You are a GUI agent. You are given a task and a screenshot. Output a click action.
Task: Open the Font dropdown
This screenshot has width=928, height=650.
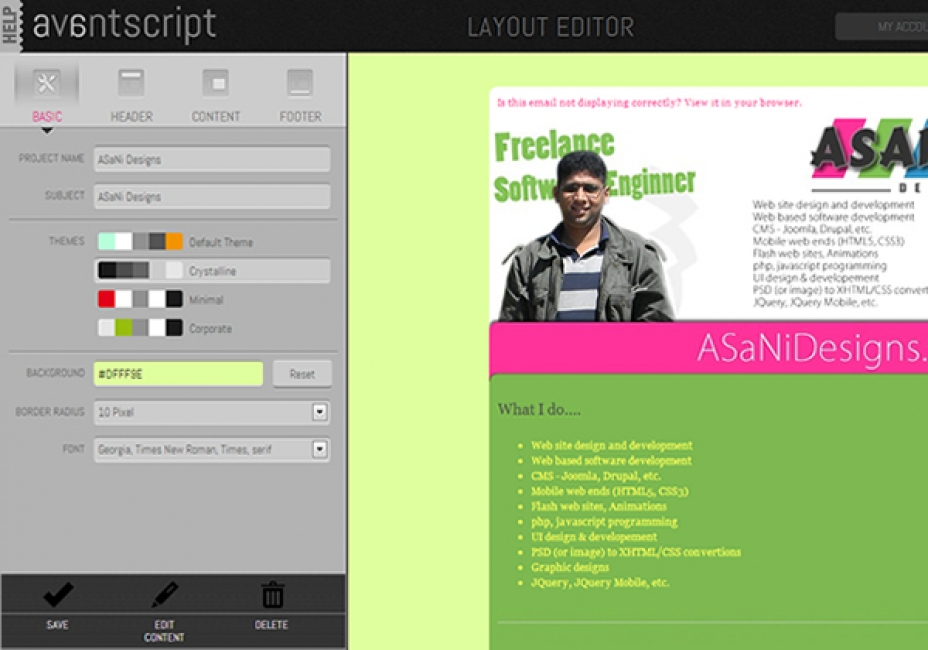coord(212,449)
